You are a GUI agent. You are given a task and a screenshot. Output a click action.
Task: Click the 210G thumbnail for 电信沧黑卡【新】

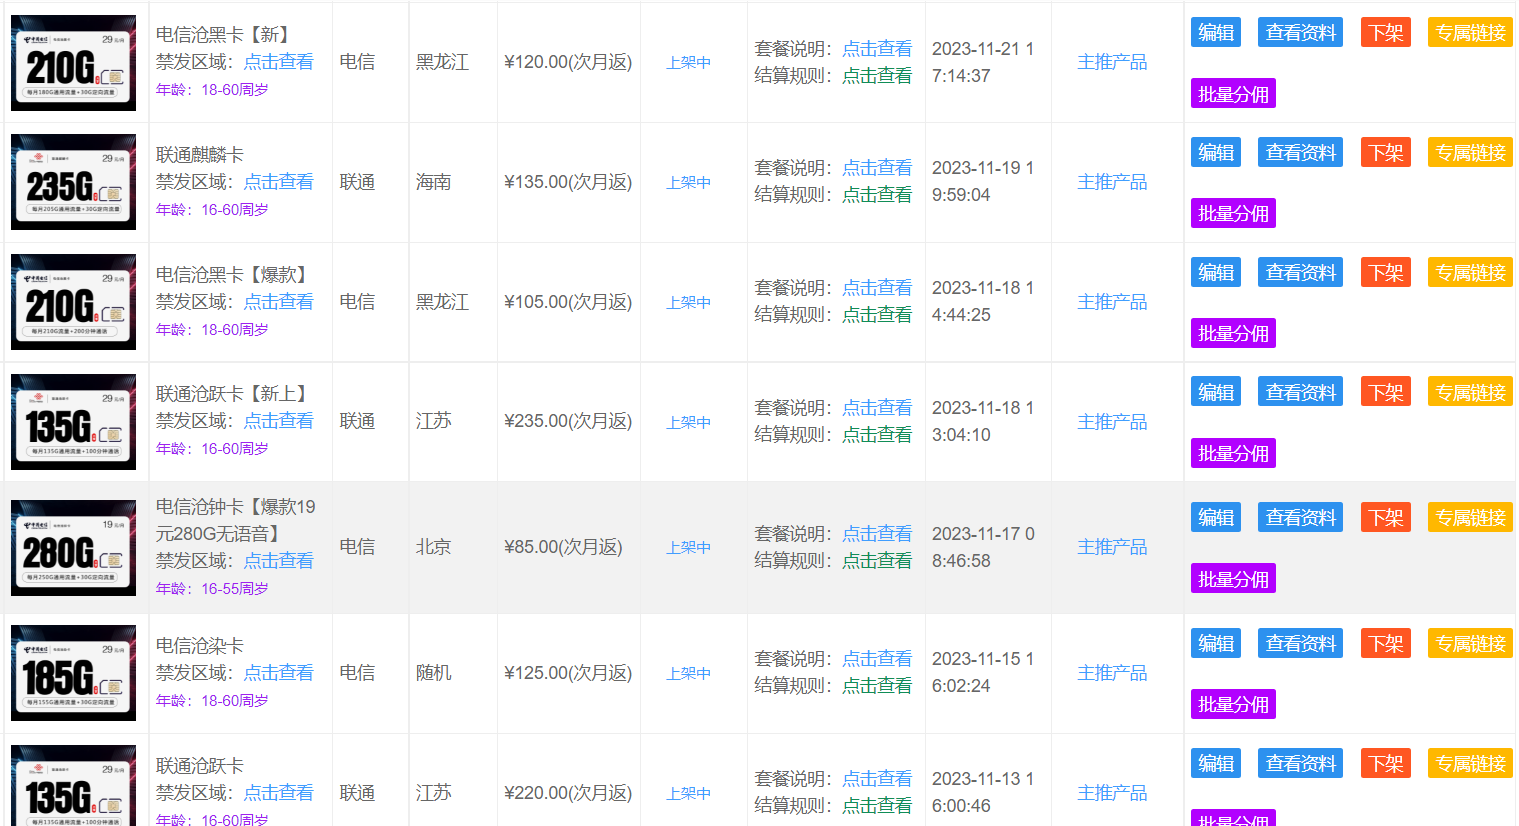tap(73, 63)
